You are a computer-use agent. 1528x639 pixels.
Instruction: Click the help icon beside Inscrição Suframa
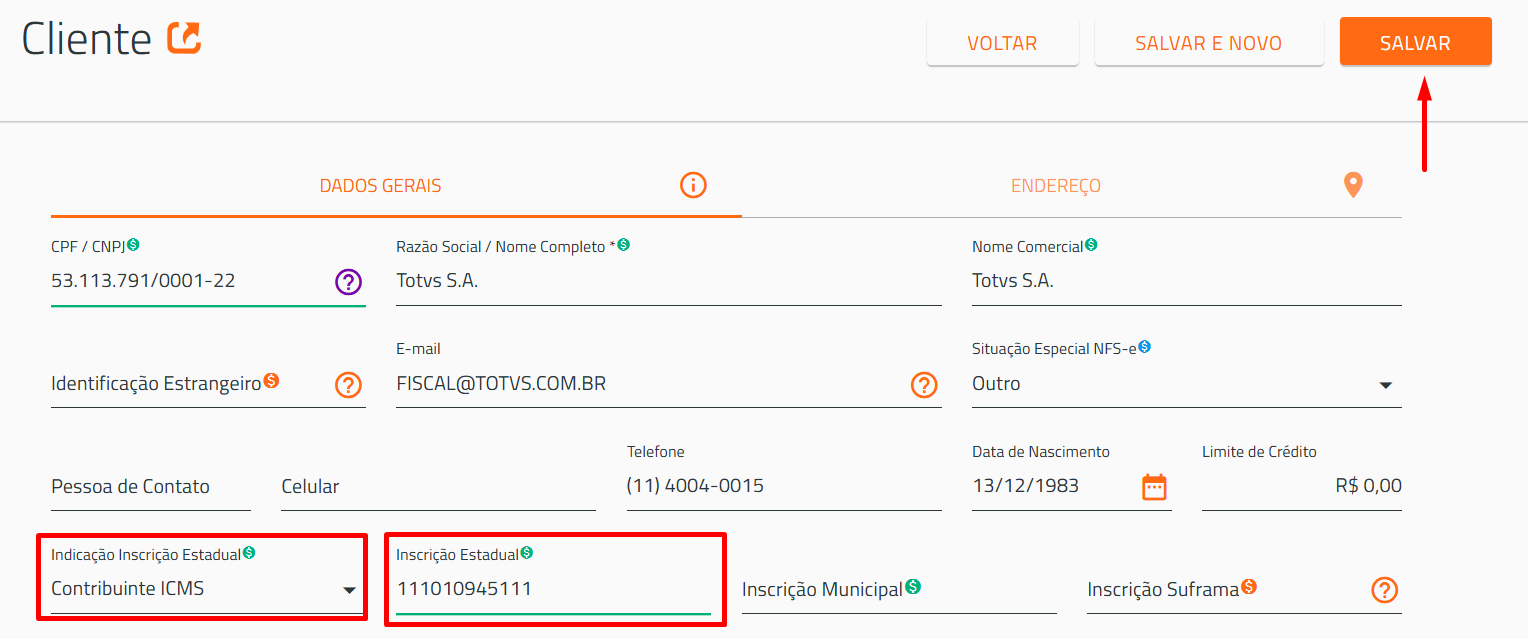pos(1384,590)
